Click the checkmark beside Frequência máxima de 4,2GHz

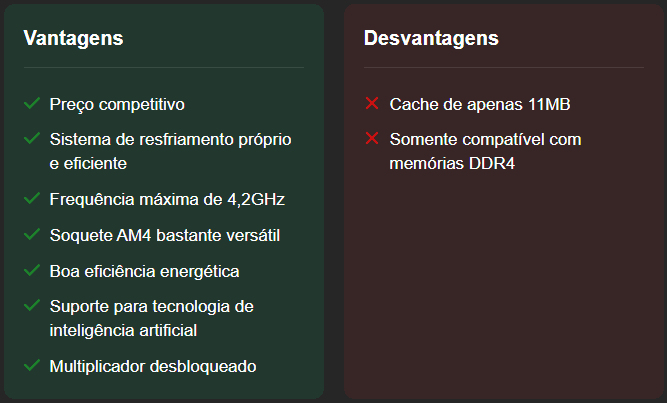[x=32, y=198]
